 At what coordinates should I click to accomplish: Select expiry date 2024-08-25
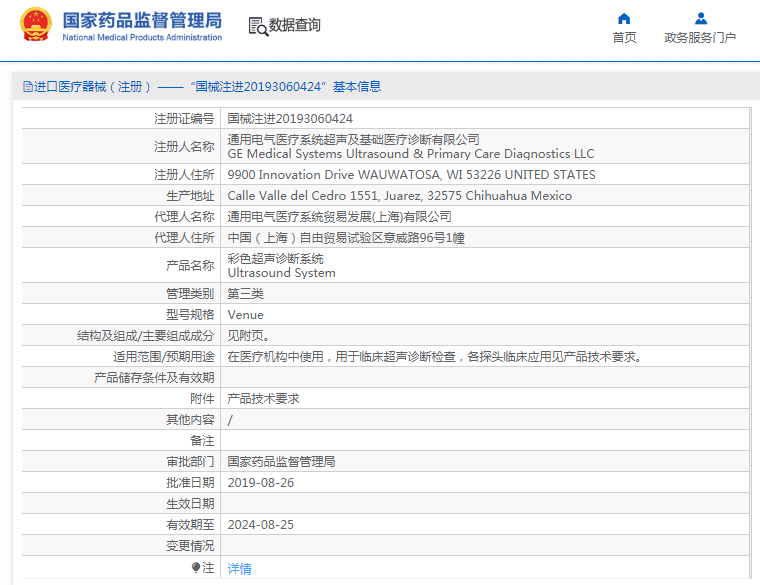[x=261, y=525]
